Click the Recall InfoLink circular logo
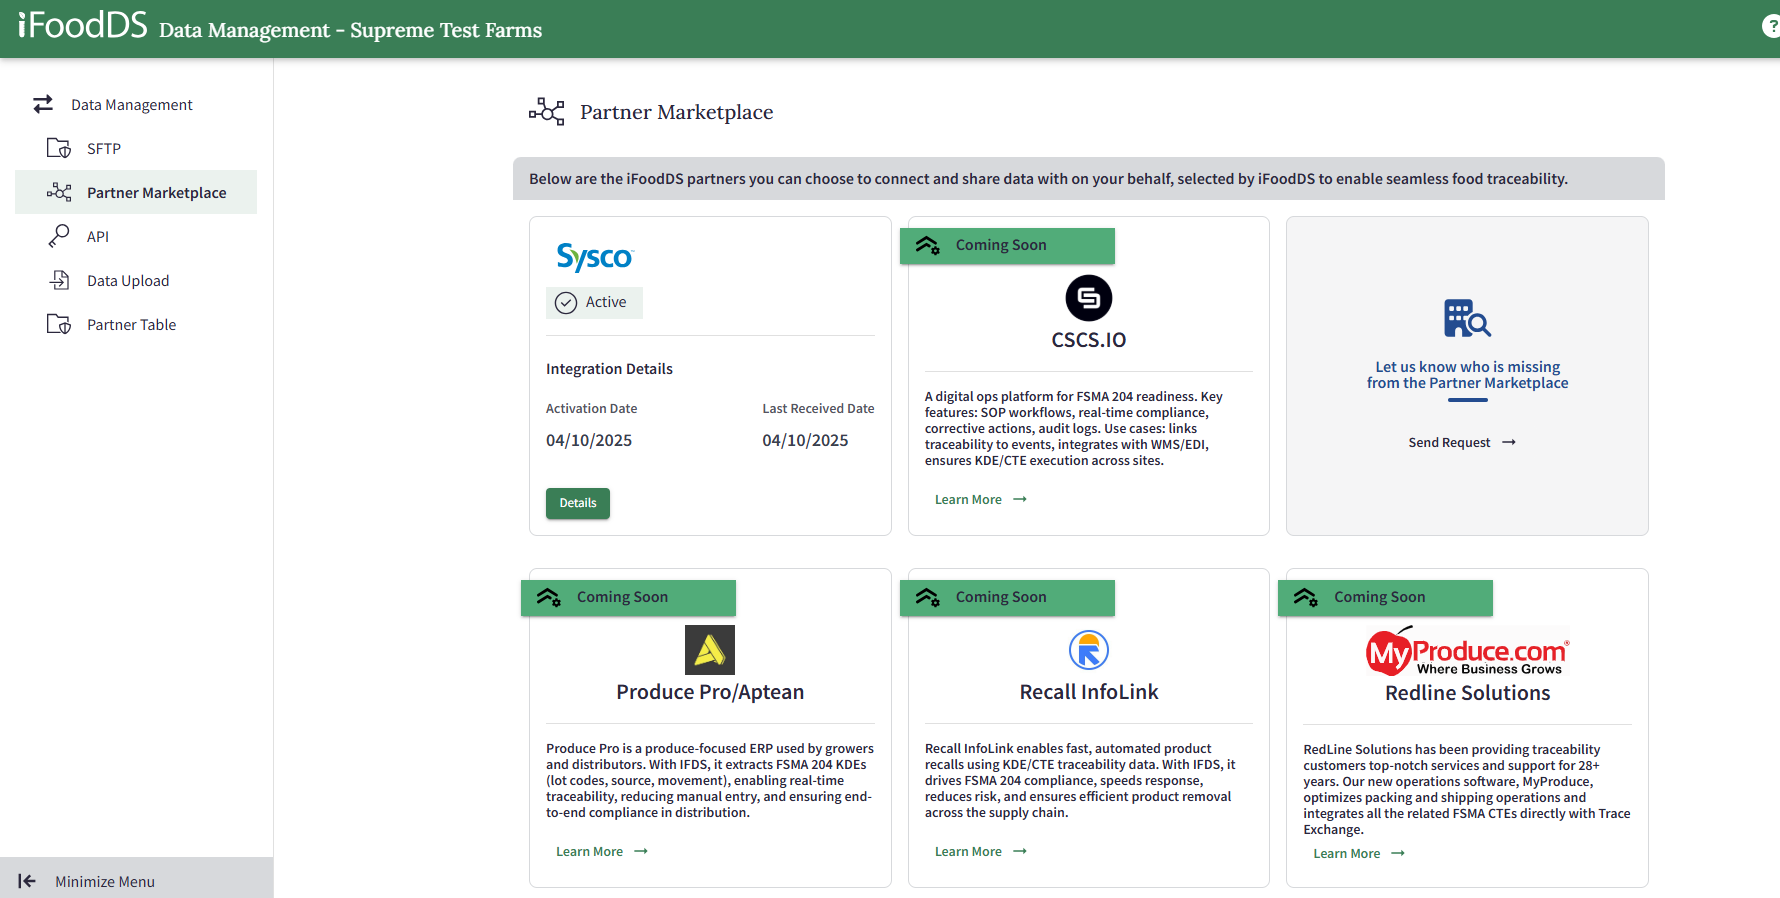The image size is (1780, 898). (x=1089, y=650)
